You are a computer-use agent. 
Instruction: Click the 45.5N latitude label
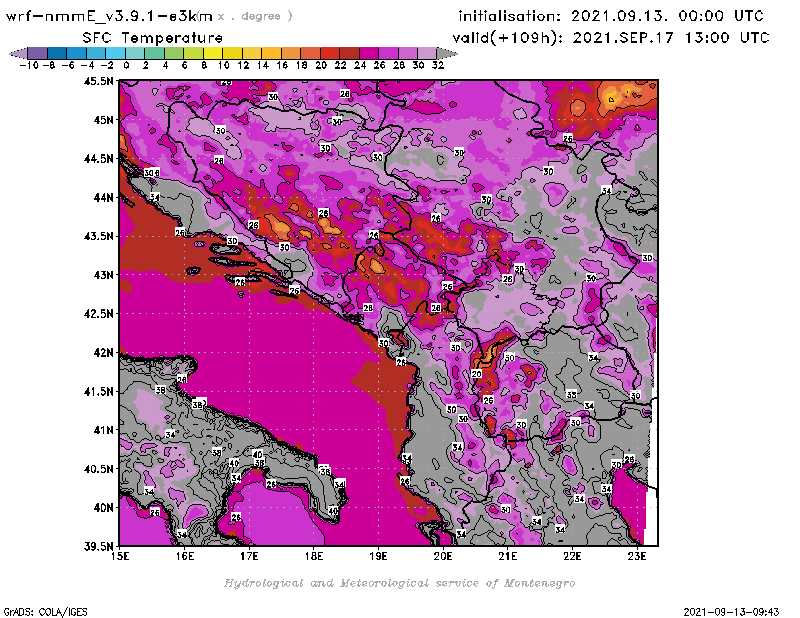[x=98, y=81]
